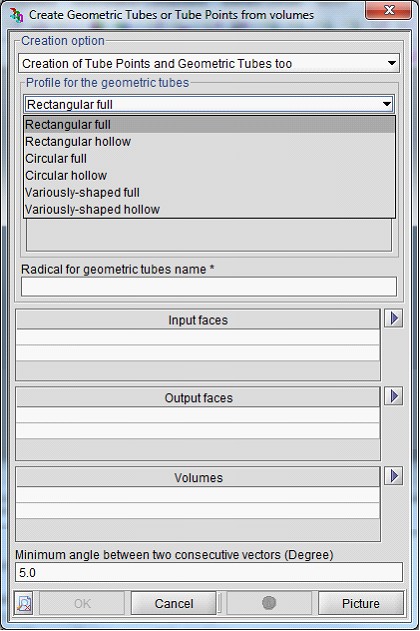Click the Cancel button
This screenshot has height=631, width=420.
(174, 603)
